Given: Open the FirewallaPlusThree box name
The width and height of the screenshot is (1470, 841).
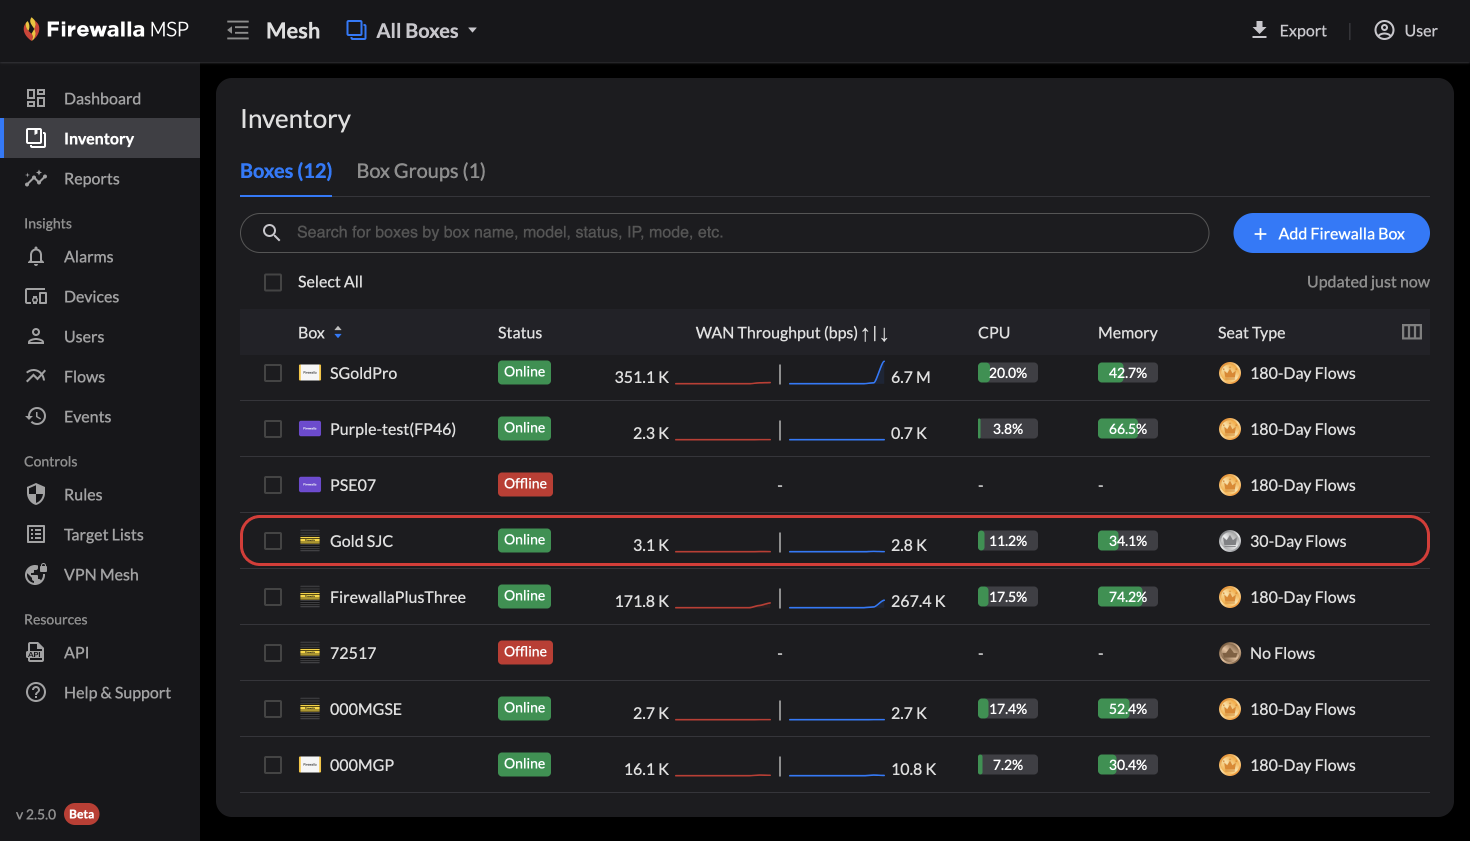Looking at the screenshot, I should tap(398, 597).
